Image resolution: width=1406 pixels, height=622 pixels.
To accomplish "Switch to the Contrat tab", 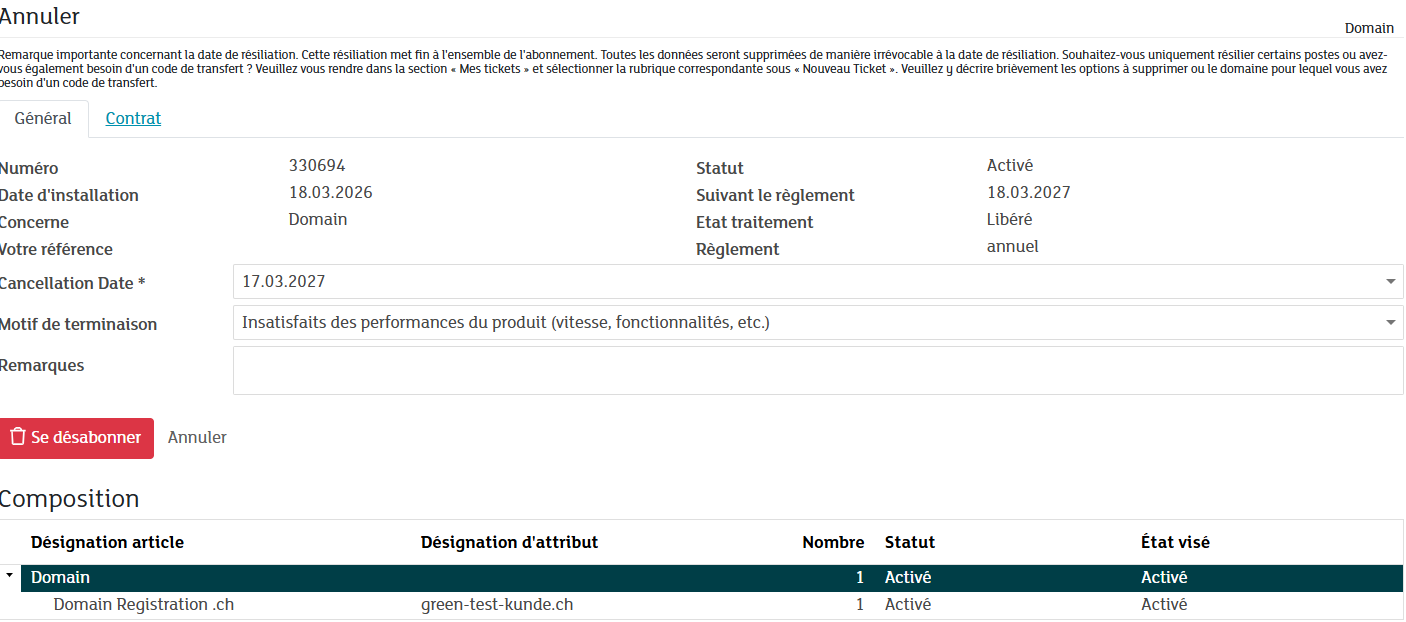I will (133, 118).
